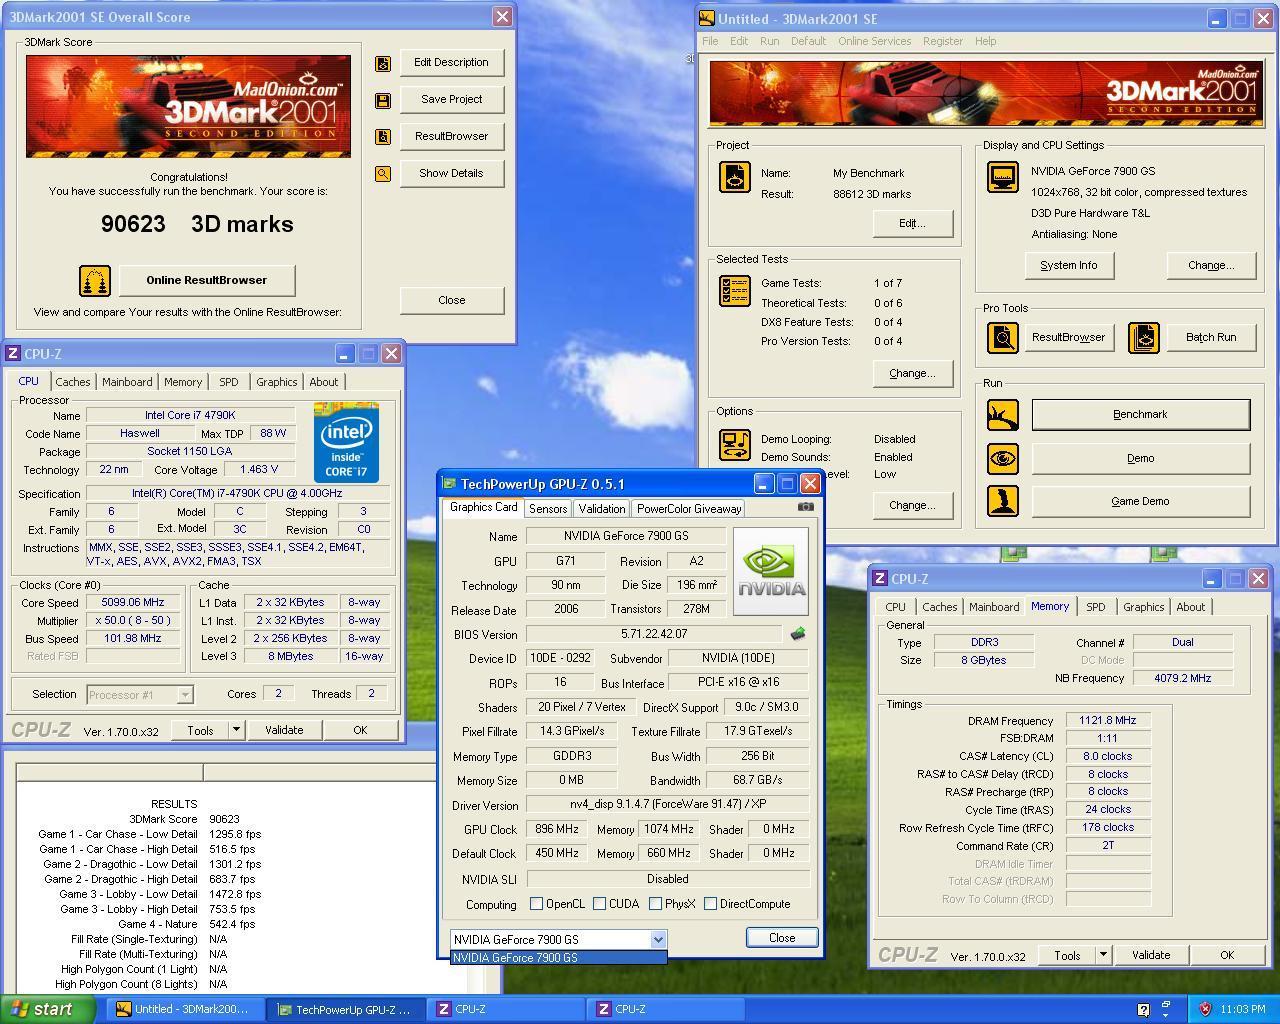Click the Batch Run icon
1280x1024 pixels.
click(1143, 338)
